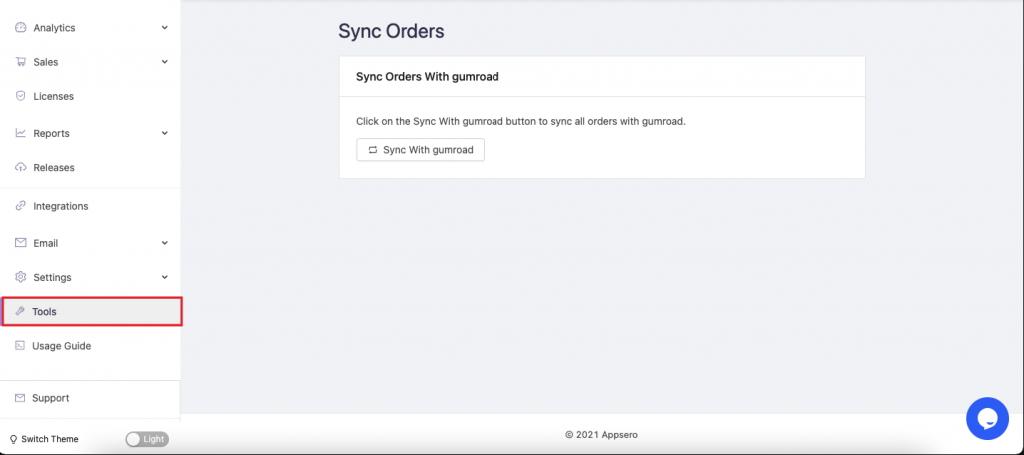
Task: Click the Licenses shield icon
Action: [20, 96]
